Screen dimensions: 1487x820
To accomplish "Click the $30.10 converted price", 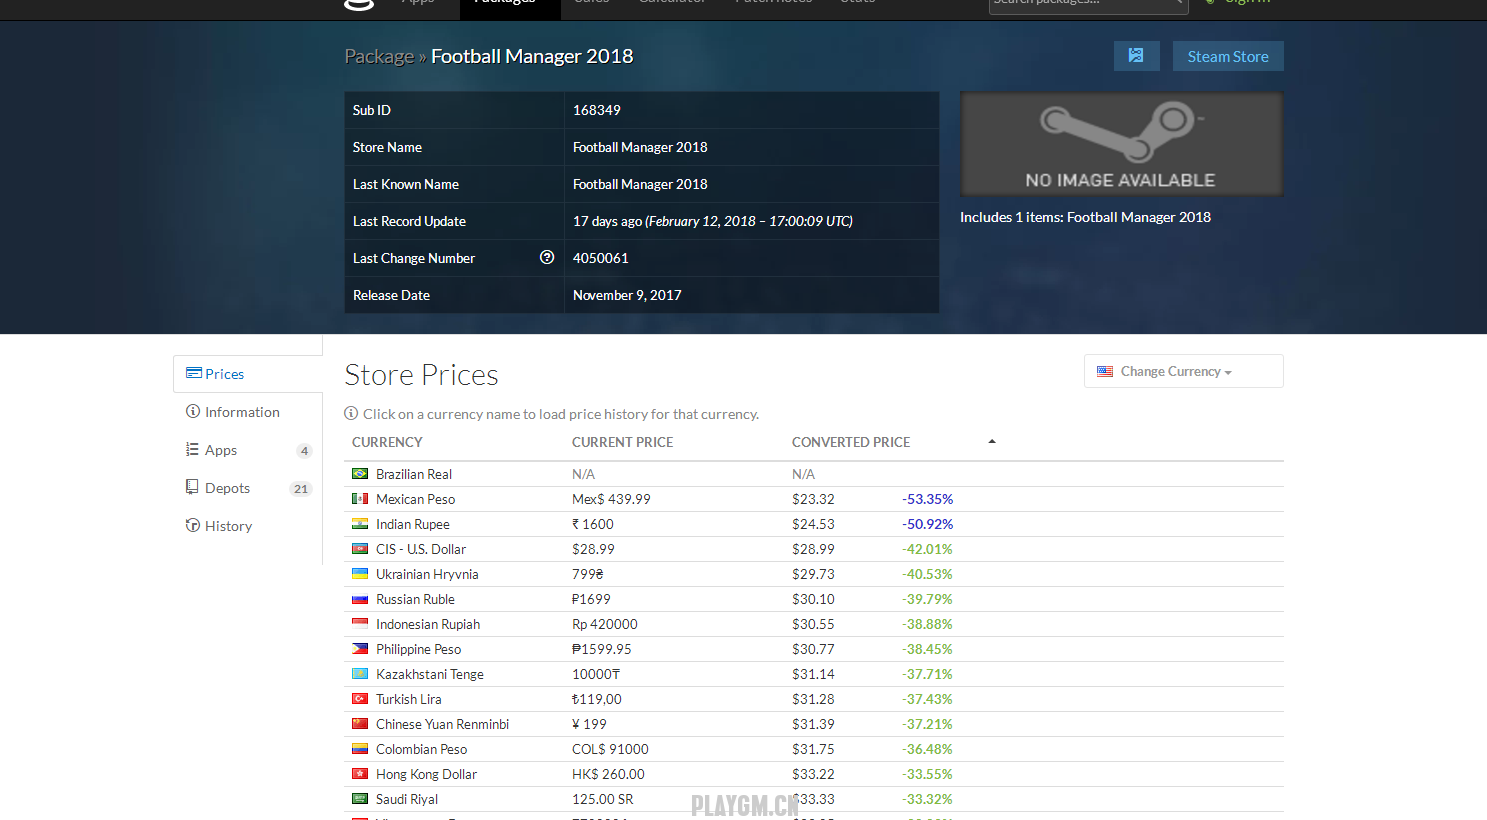I will [x=813, y=599].
